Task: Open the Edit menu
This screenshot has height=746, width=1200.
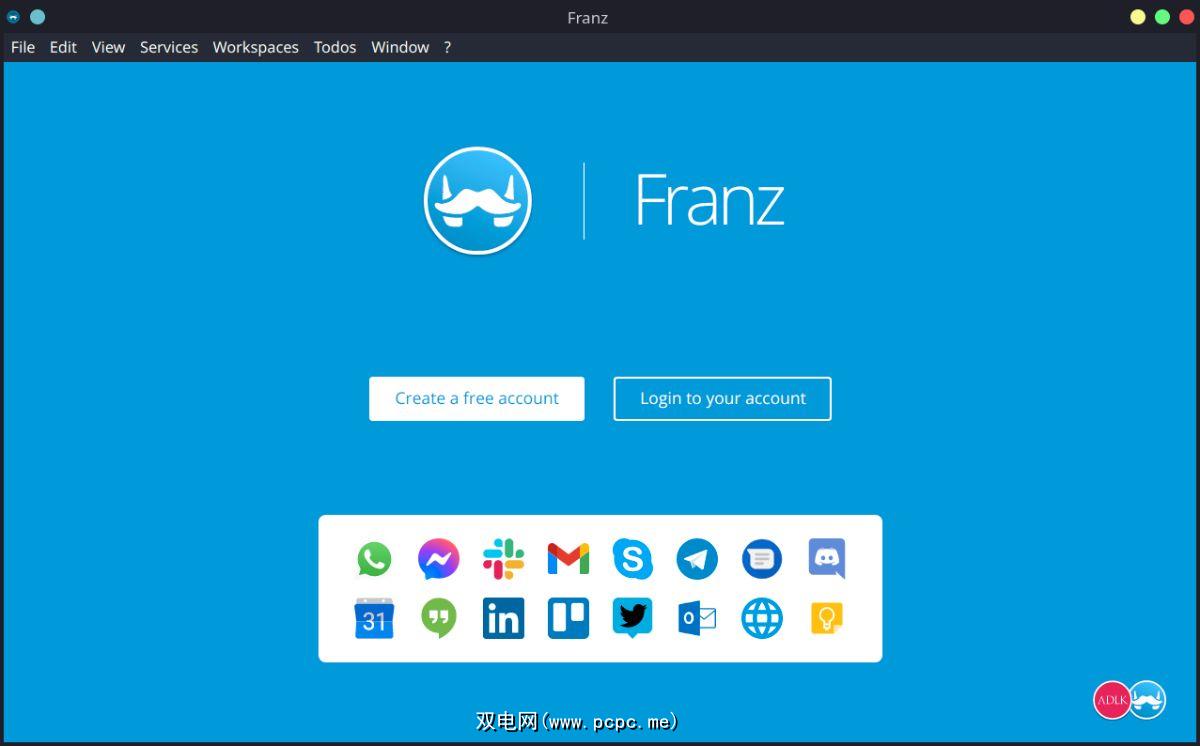Action: [63, 47]
